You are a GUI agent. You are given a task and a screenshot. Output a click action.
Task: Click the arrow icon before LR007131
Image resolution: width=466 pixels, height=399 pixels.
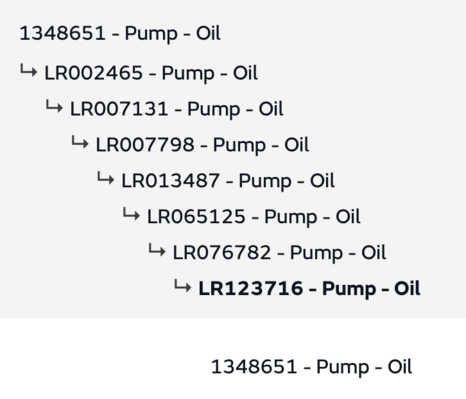tap(54, 106)
